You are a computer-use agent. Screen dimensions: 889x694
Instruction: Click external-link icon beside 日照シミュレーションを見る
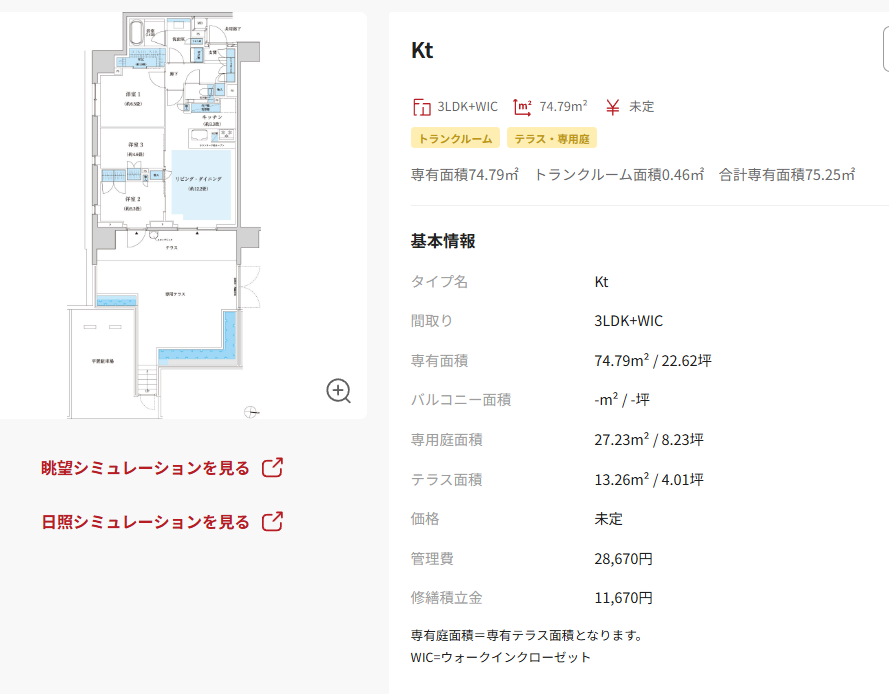pyautogui.click(x=272, y=522)
